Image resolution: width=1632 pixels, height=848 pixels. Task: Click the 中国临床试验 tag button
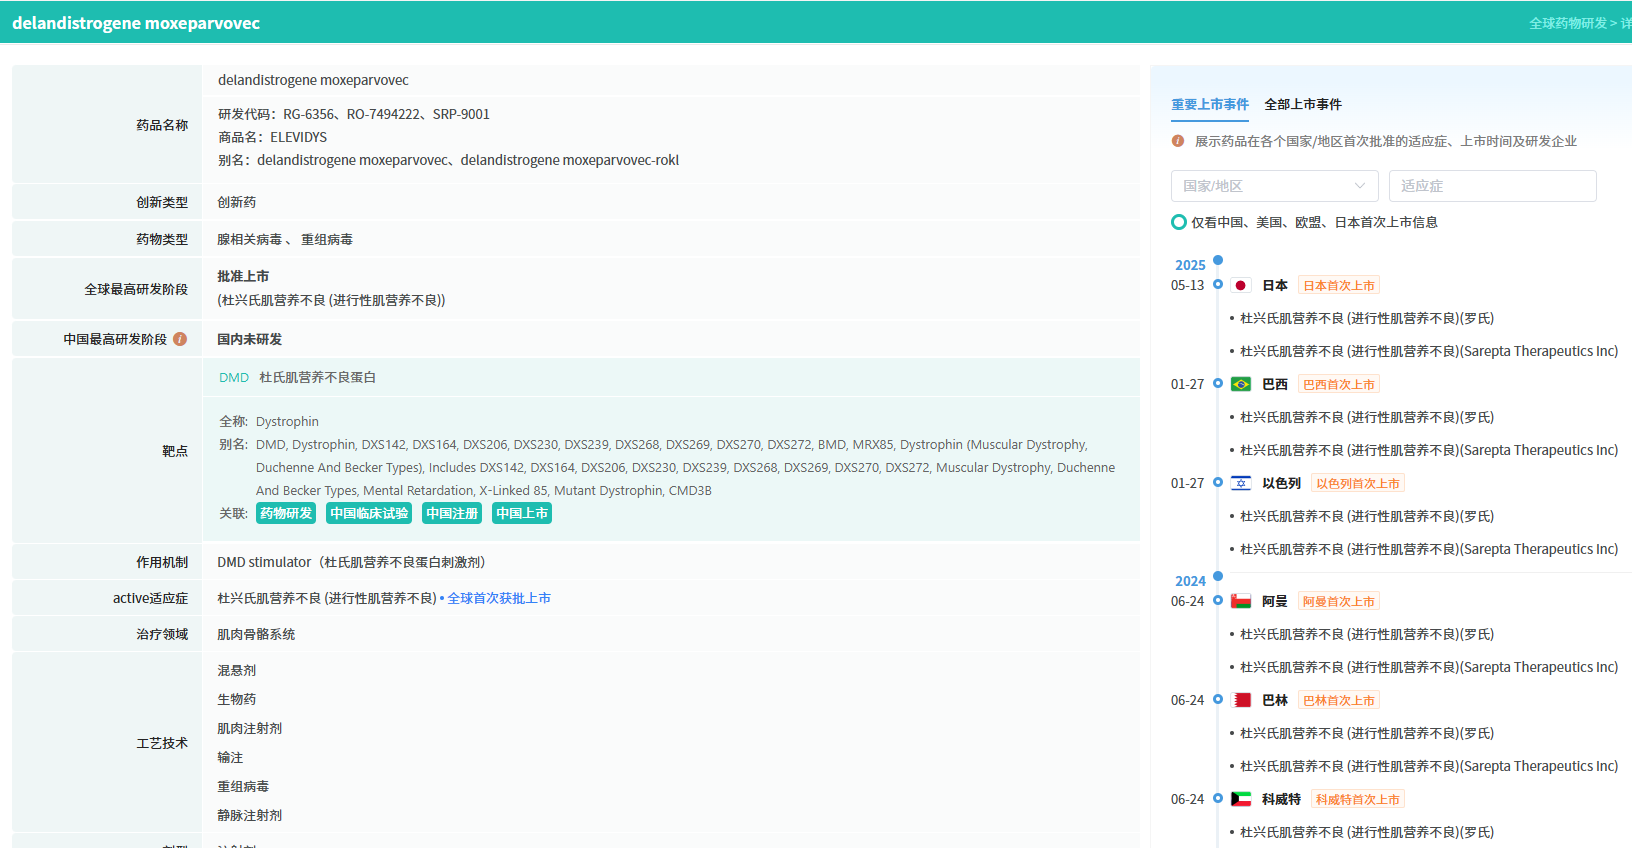[369, 513]
